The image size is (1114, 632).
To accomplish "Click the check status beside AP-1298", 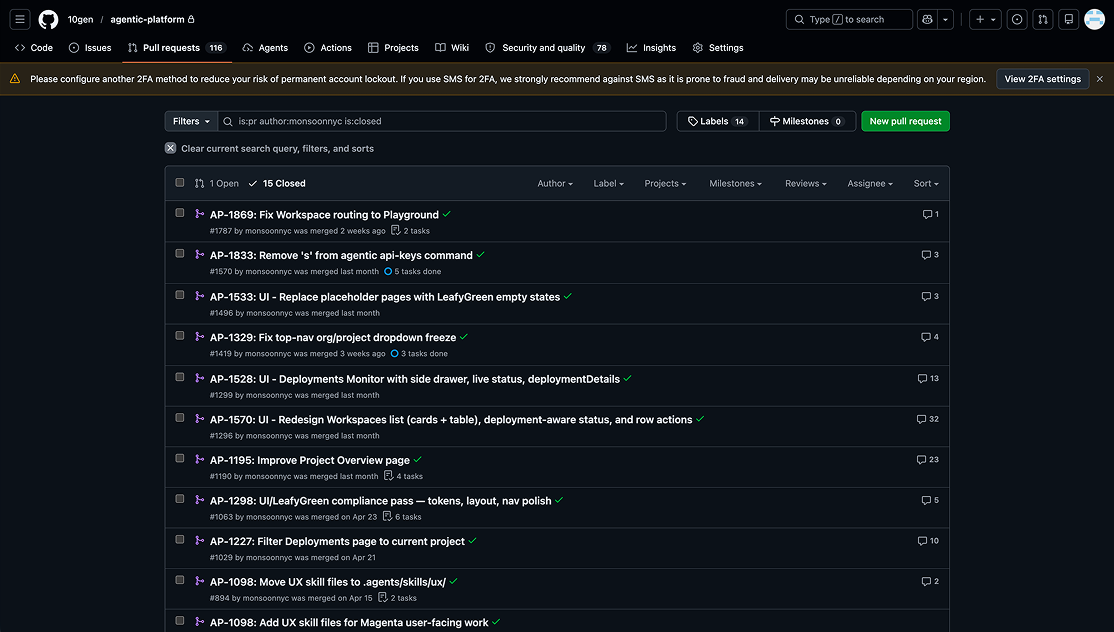I will coord(559,500).
